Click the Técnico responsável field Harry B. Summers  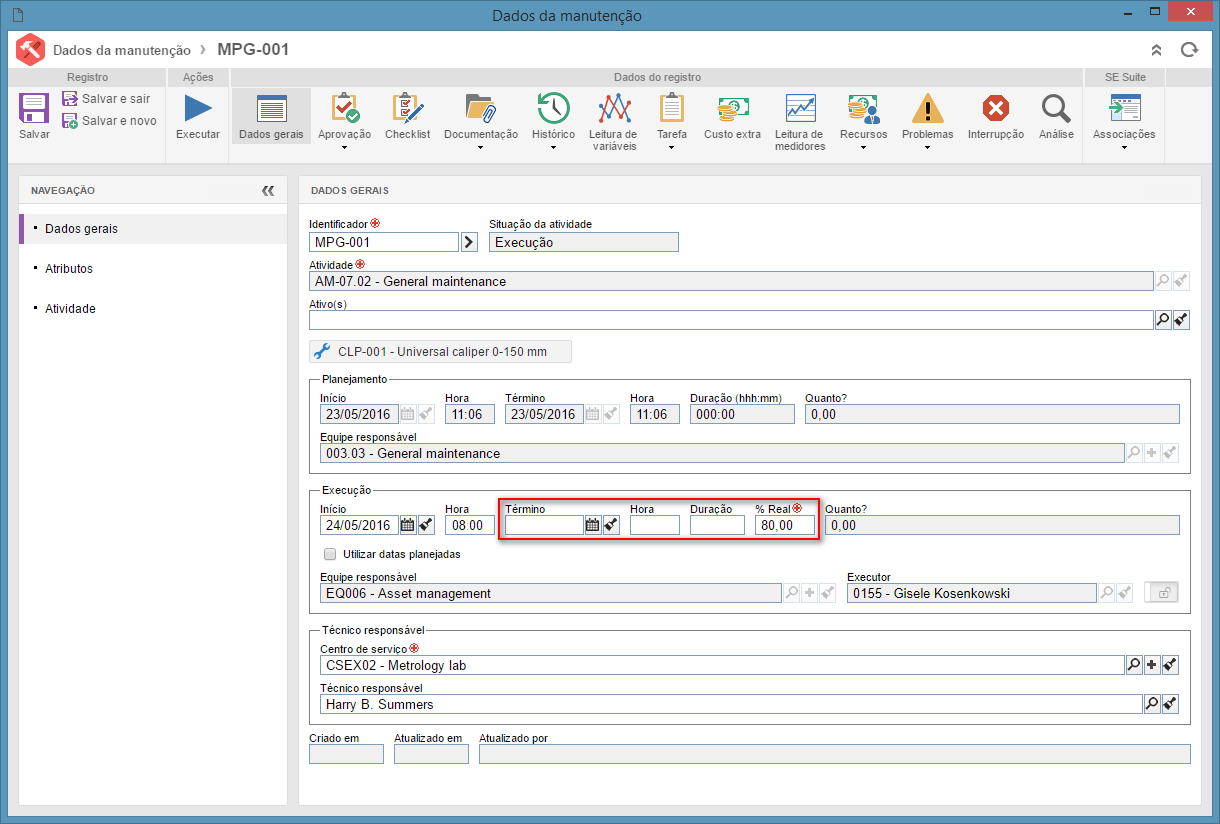pyautogui.click(x=731, y=704)
